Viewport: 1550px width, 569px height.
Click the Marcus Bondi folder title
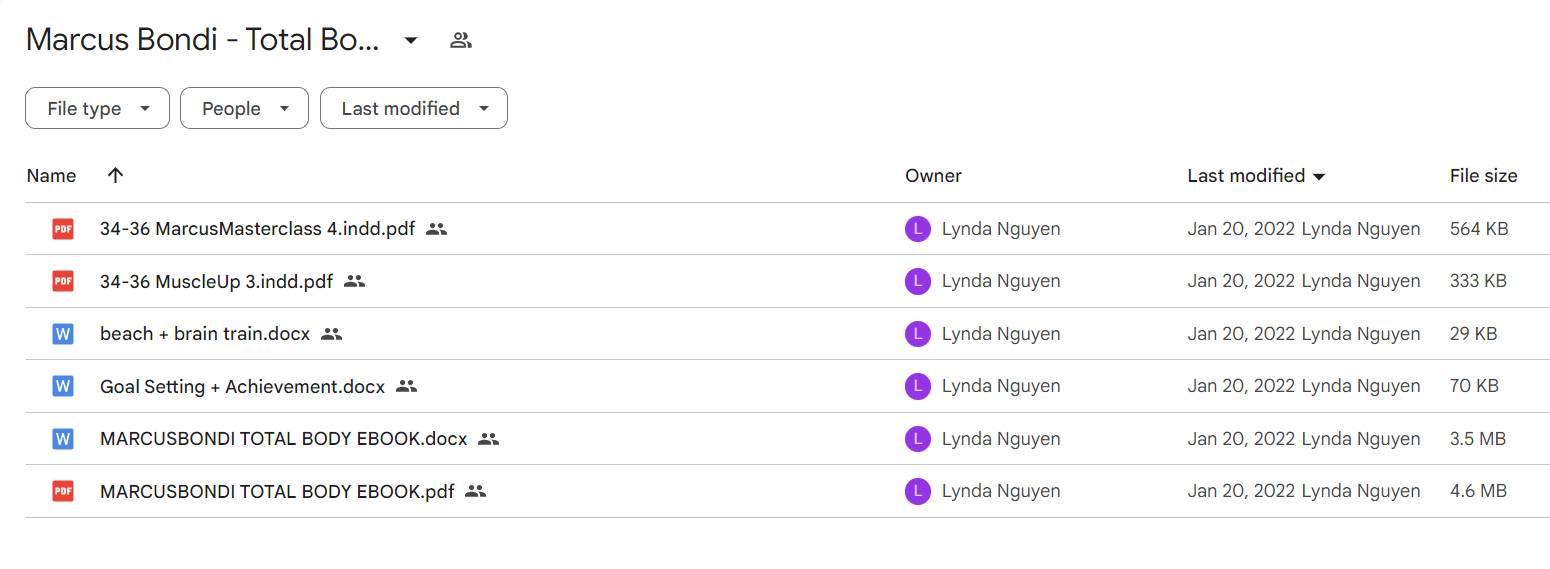click(203, 40)
